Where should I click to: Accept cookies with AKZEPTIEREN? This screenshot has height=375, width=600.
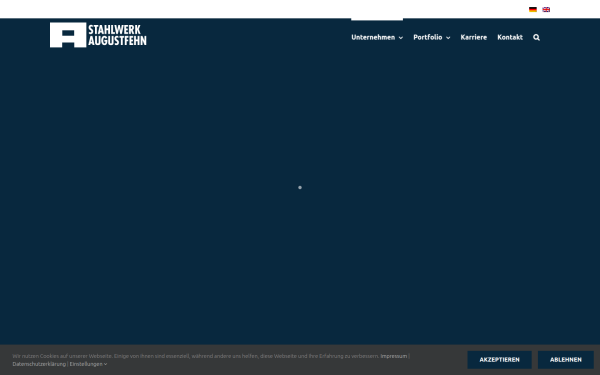pyautogui.click(x=499, y=360)
